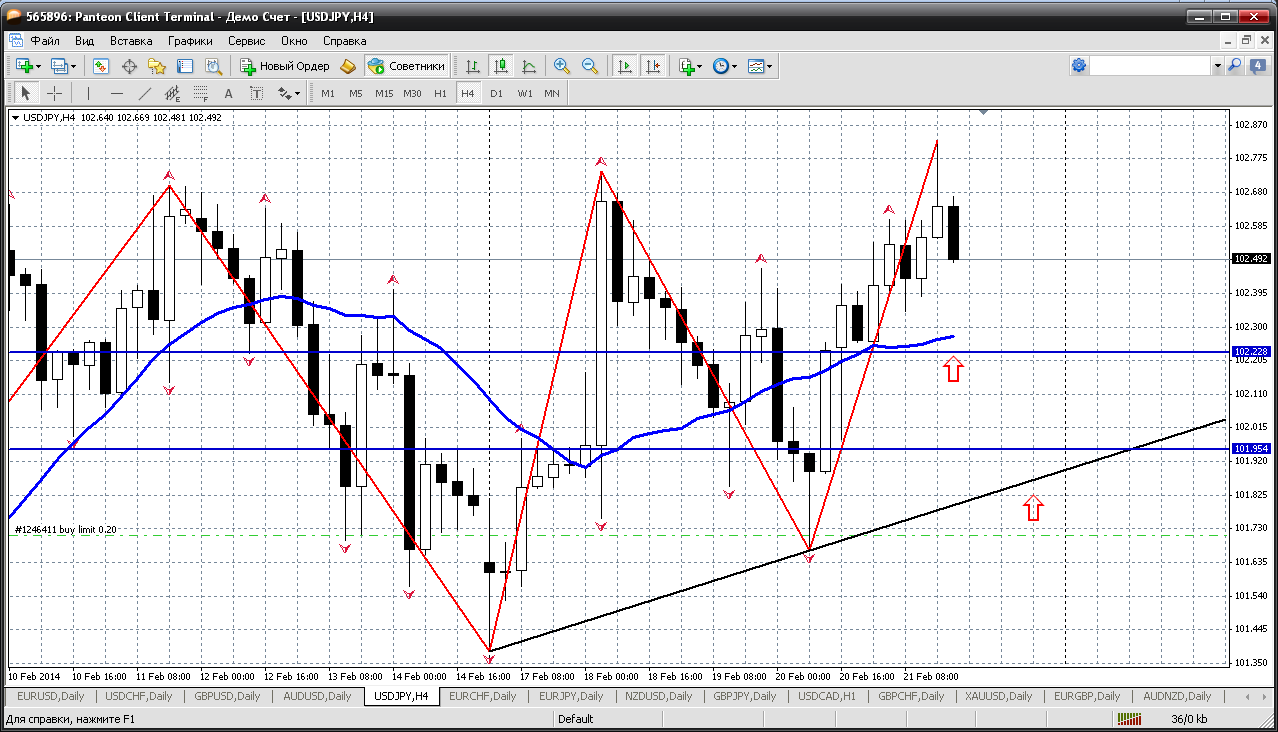This screenshot has width=1278, height=732.
Task: Click the connection status bars icon
Action: coord(1130,719)
